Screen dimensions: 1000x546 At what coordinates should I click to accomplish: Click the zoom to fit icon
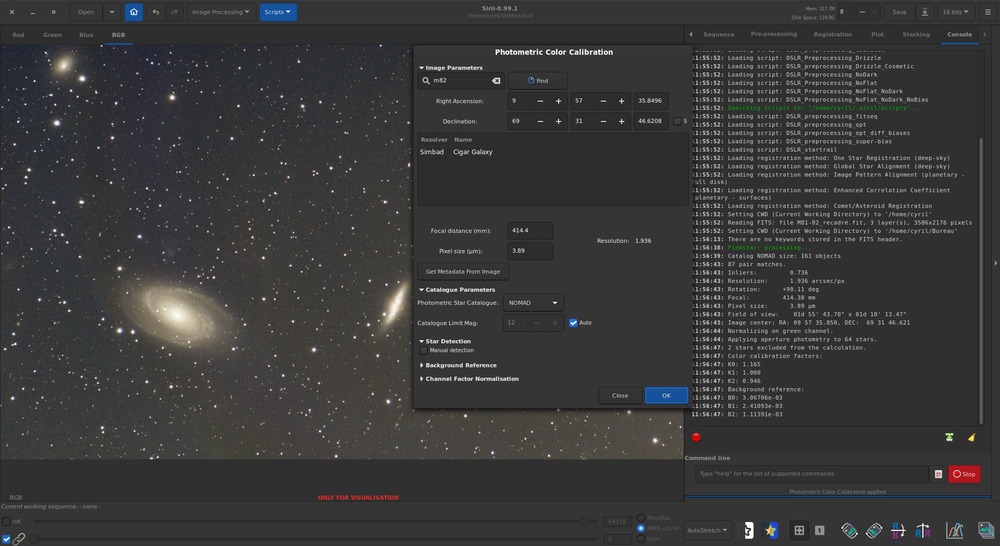click(799, 530)
